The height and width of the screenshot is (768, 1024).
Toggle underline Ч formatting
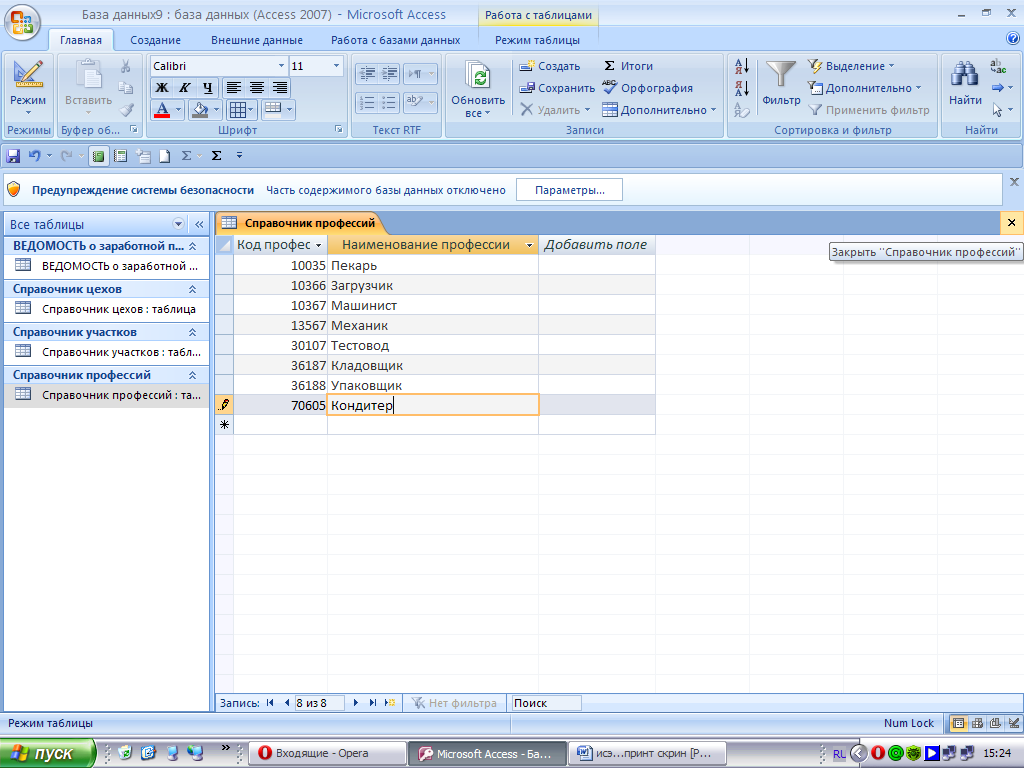coord(207,88)
